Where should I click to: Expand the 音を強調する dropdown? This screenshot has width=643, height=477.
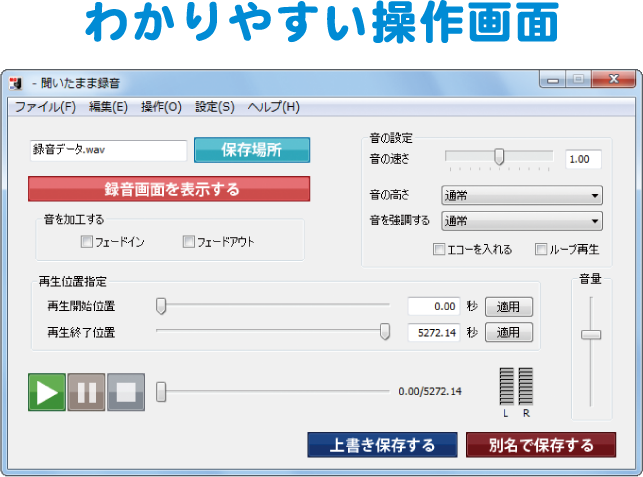click(521, 221)
